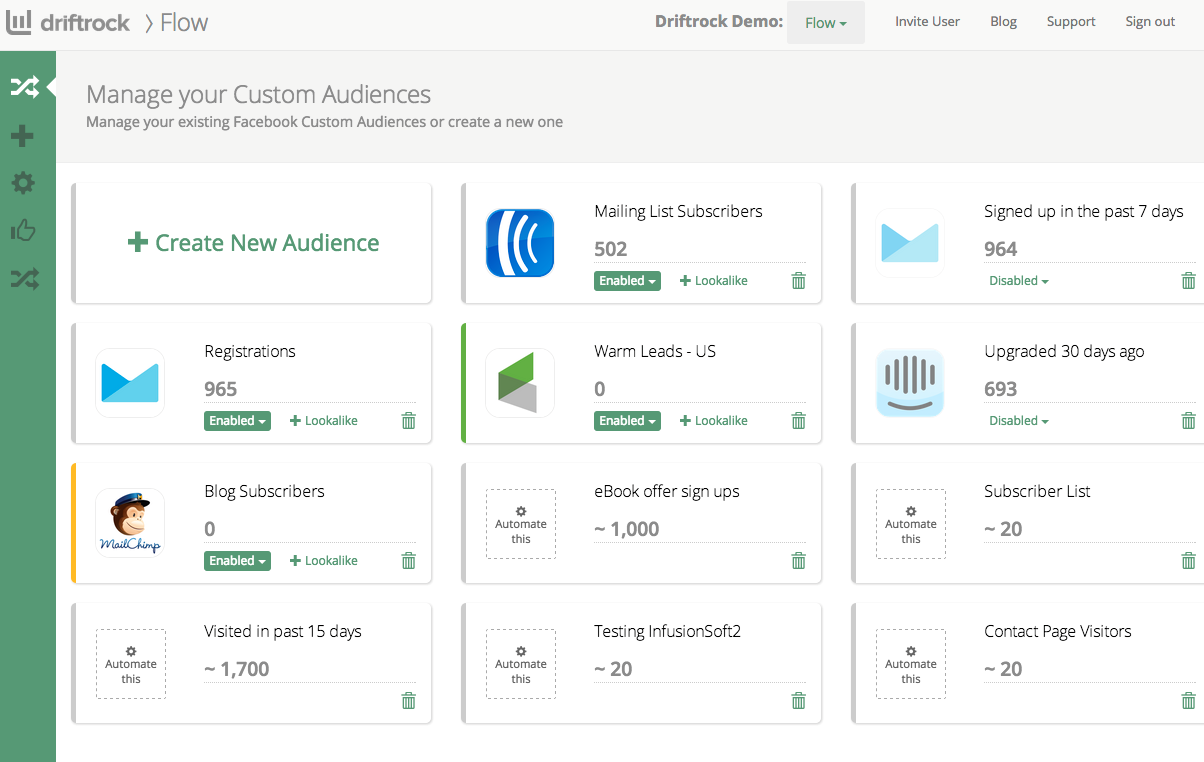Toggle Enabled status on Warm Leads - US

[627, 421]
